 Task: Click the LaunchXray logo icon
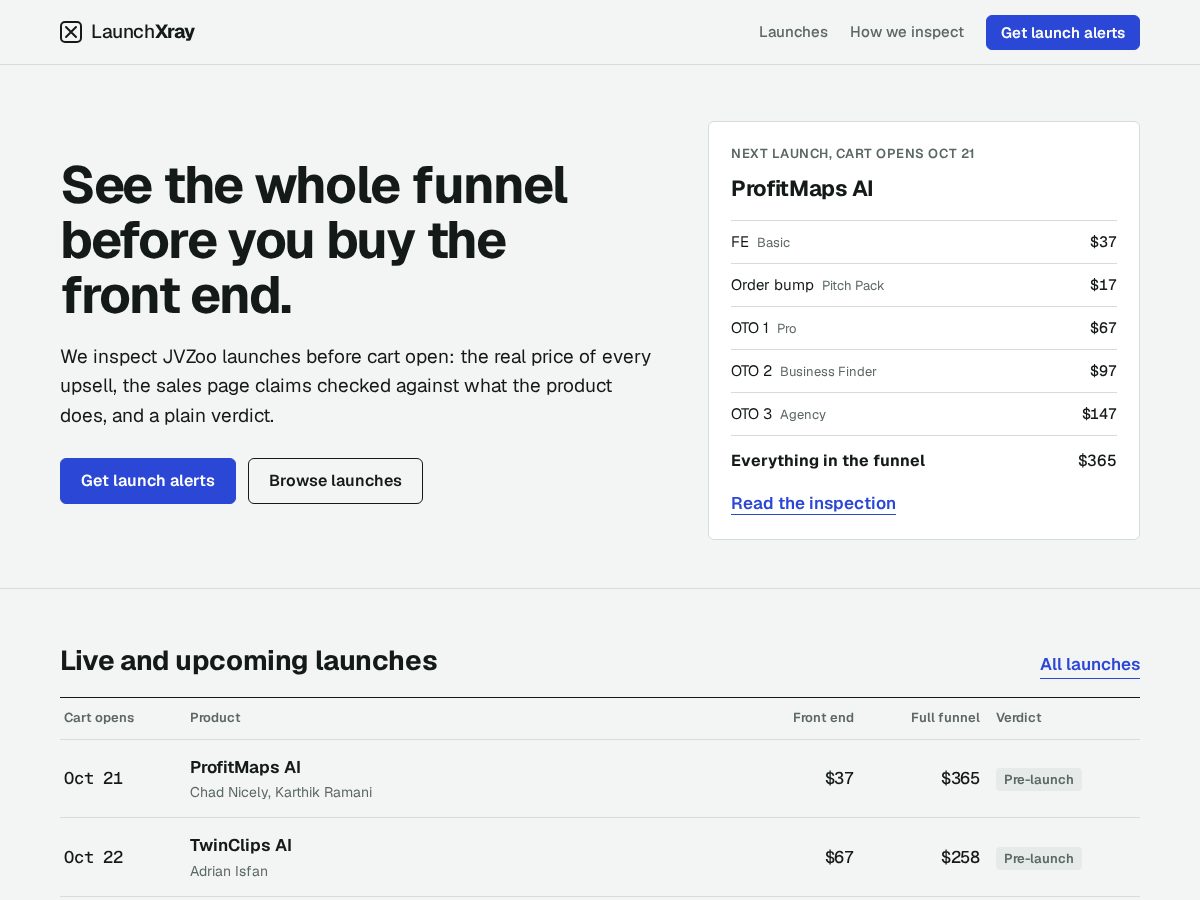[x=71, y=32]
